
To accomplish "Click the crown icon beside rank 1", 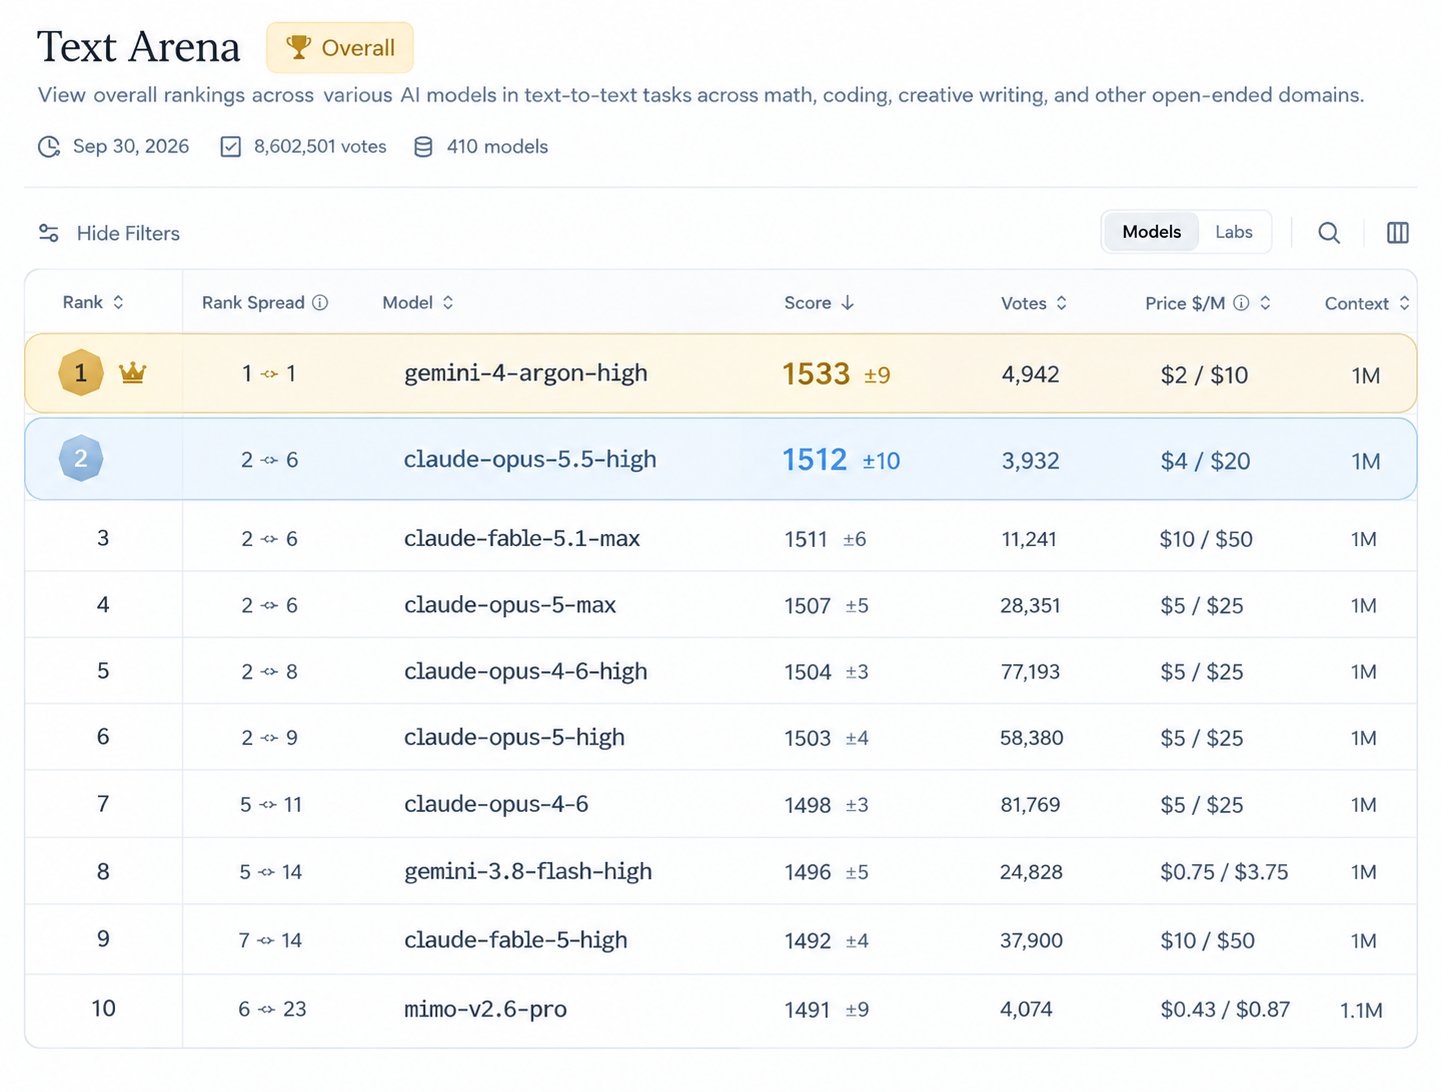I will coord(132,373).
